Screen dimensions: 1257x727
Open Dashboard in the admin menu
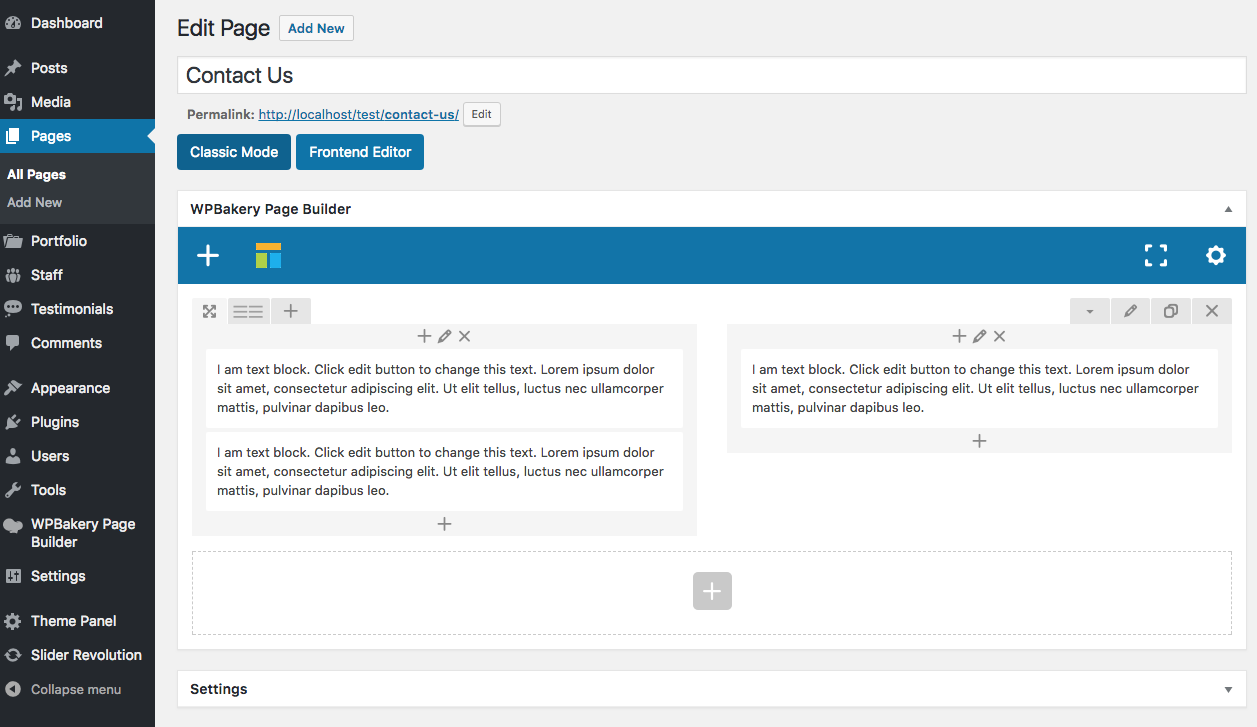point(77,23)
